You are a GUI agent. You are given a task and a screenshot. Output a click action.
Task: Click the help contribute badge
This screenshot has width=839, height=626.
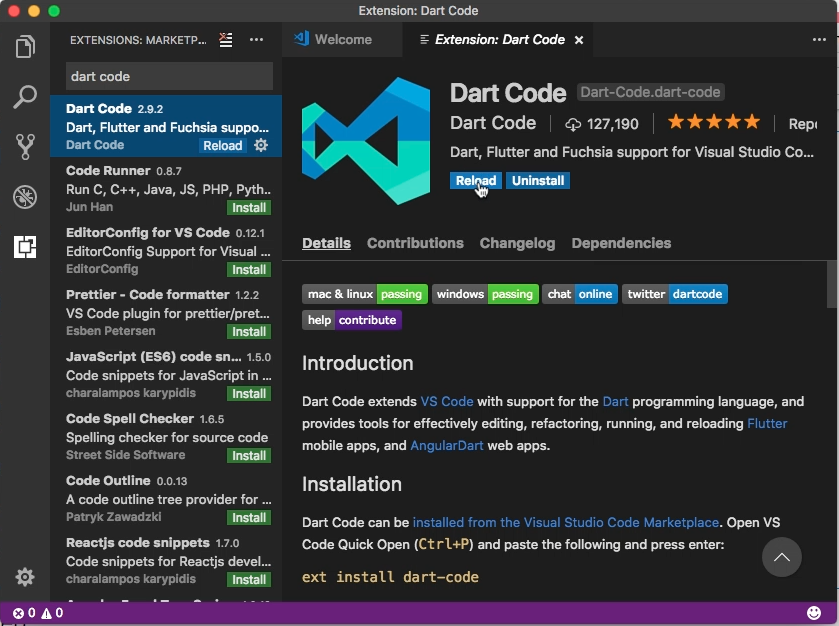click(352, 320)
